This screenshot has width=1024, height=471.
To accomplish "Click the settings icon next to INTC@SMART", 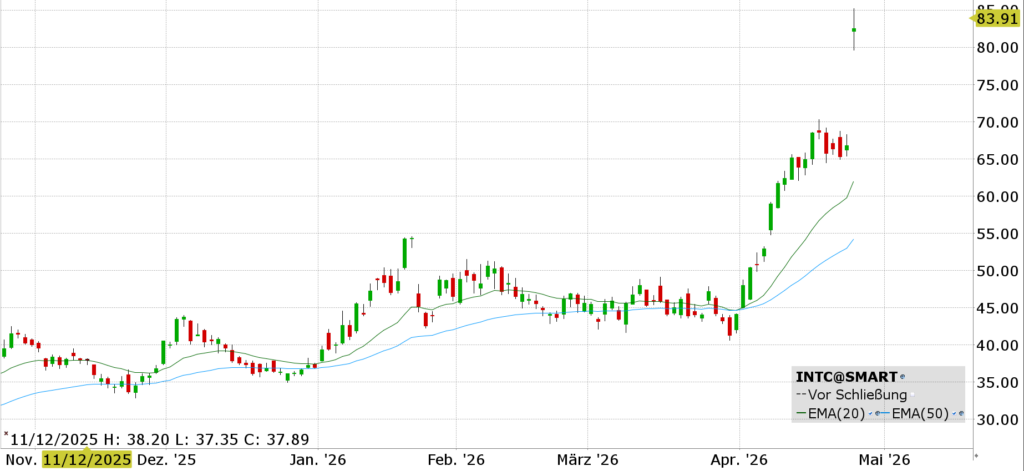I will tap(902, 377).
